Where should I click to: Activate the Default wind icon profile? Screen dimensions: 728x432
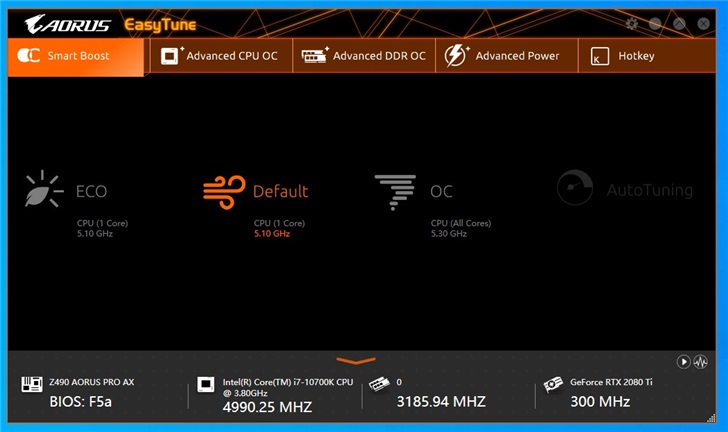tap(224, 192)
